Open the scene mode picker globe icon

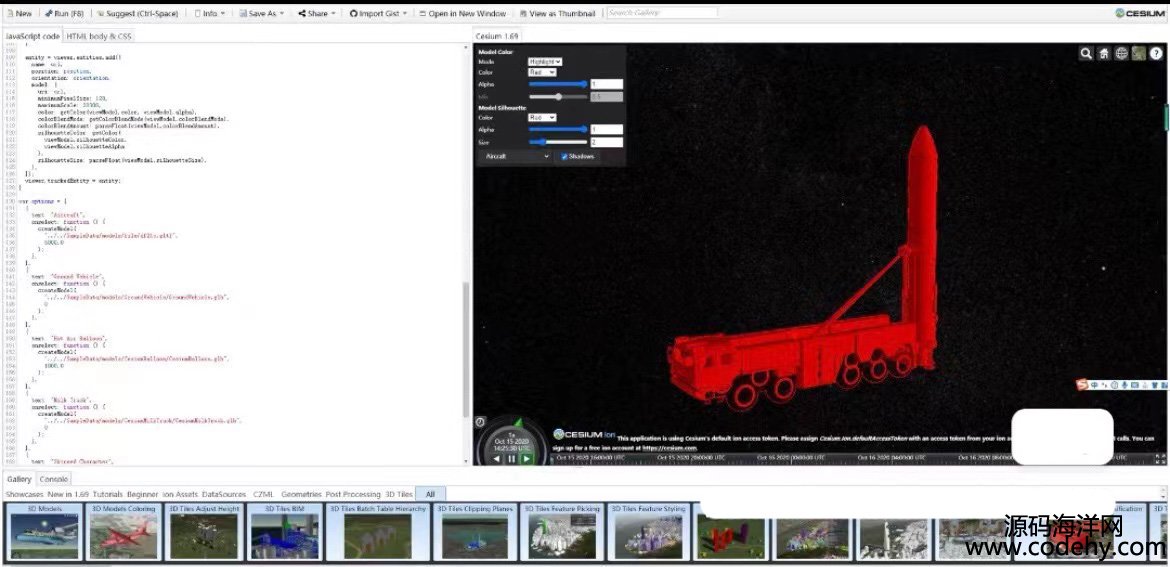click(x=1121, y=54)
